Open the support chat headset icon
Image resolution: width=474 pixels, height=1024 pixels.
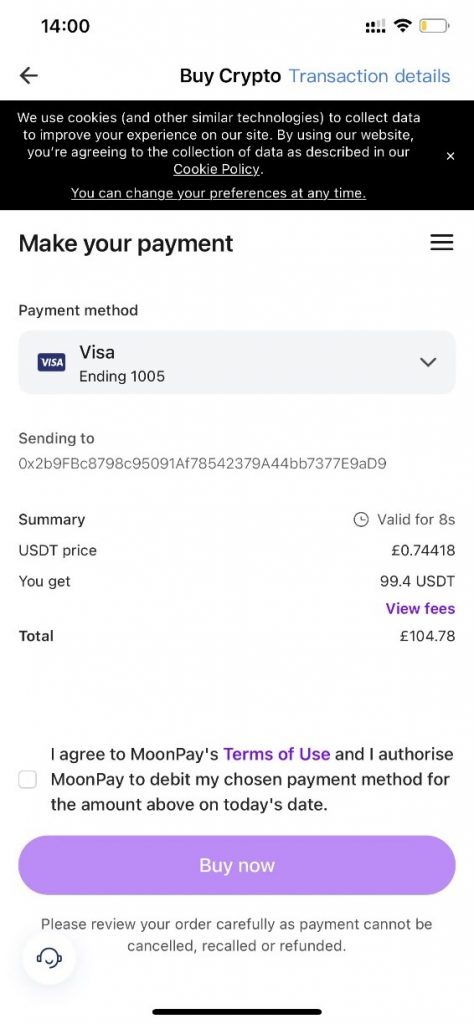[49, 958]
